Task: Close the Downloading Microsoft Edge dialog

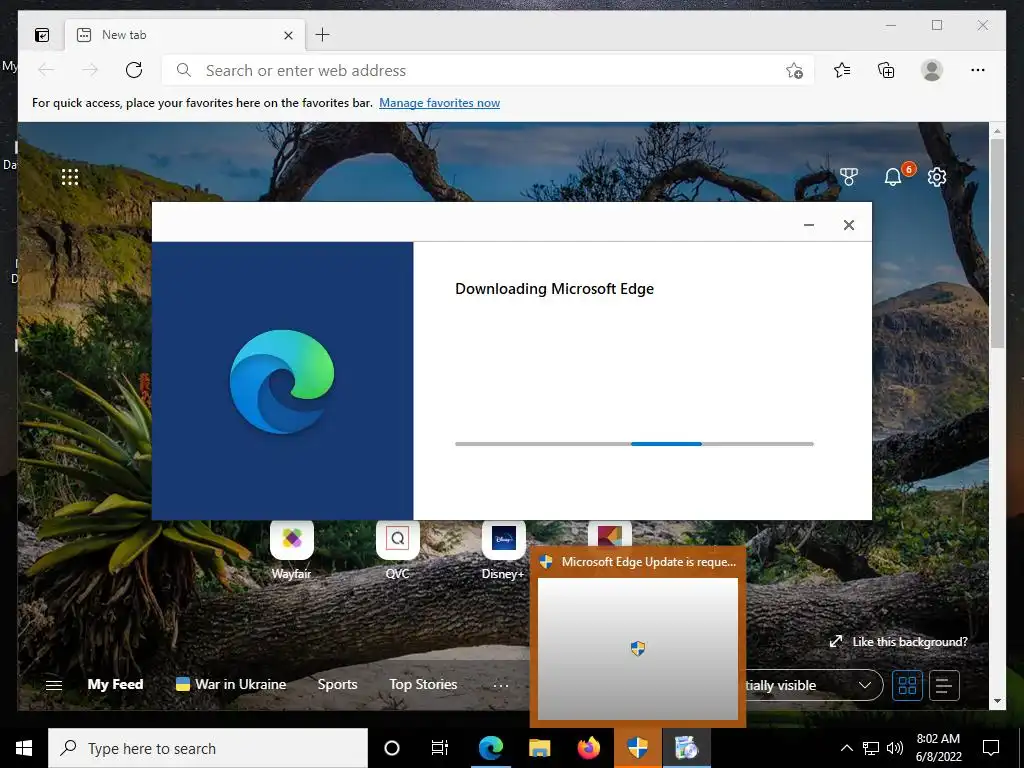Action: pyautogui.click(x=849, y=225)
